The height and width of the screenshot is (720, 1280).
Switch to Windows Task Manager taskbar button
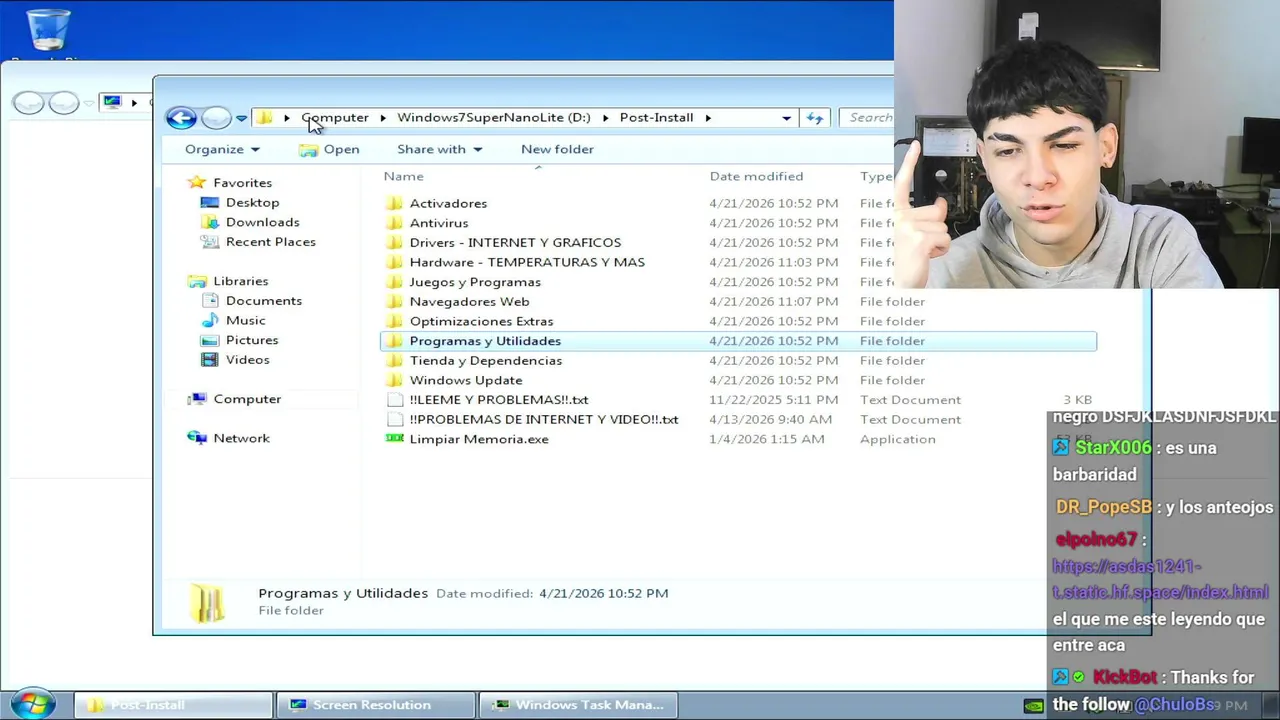point(578,705)
